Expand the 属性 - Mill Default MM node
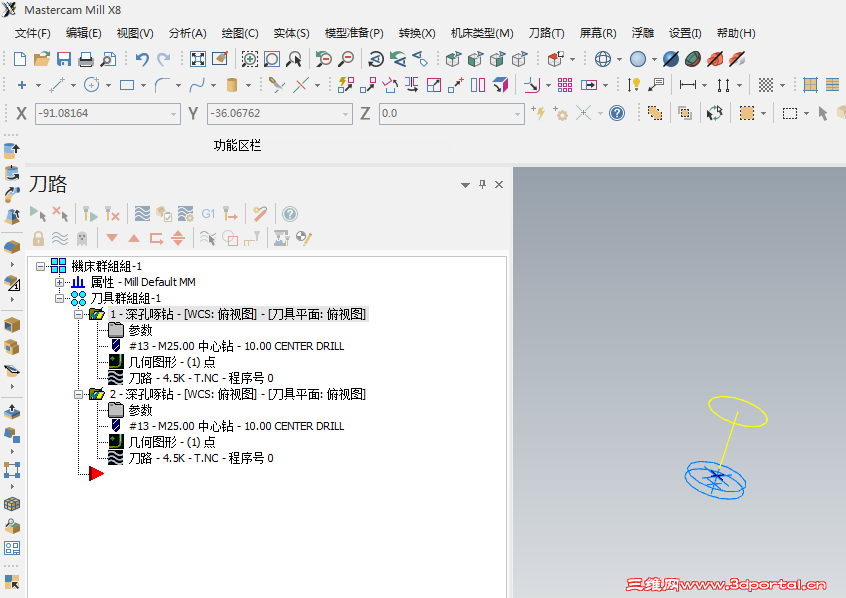Screen dimensions: 846x598 pos(59,282)
